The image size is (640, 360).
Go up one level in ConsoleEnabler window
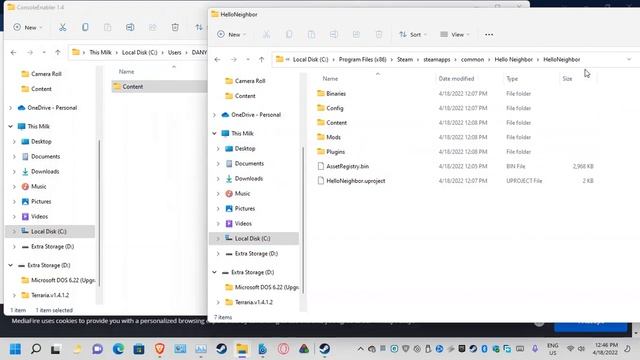tap(58, 52)
